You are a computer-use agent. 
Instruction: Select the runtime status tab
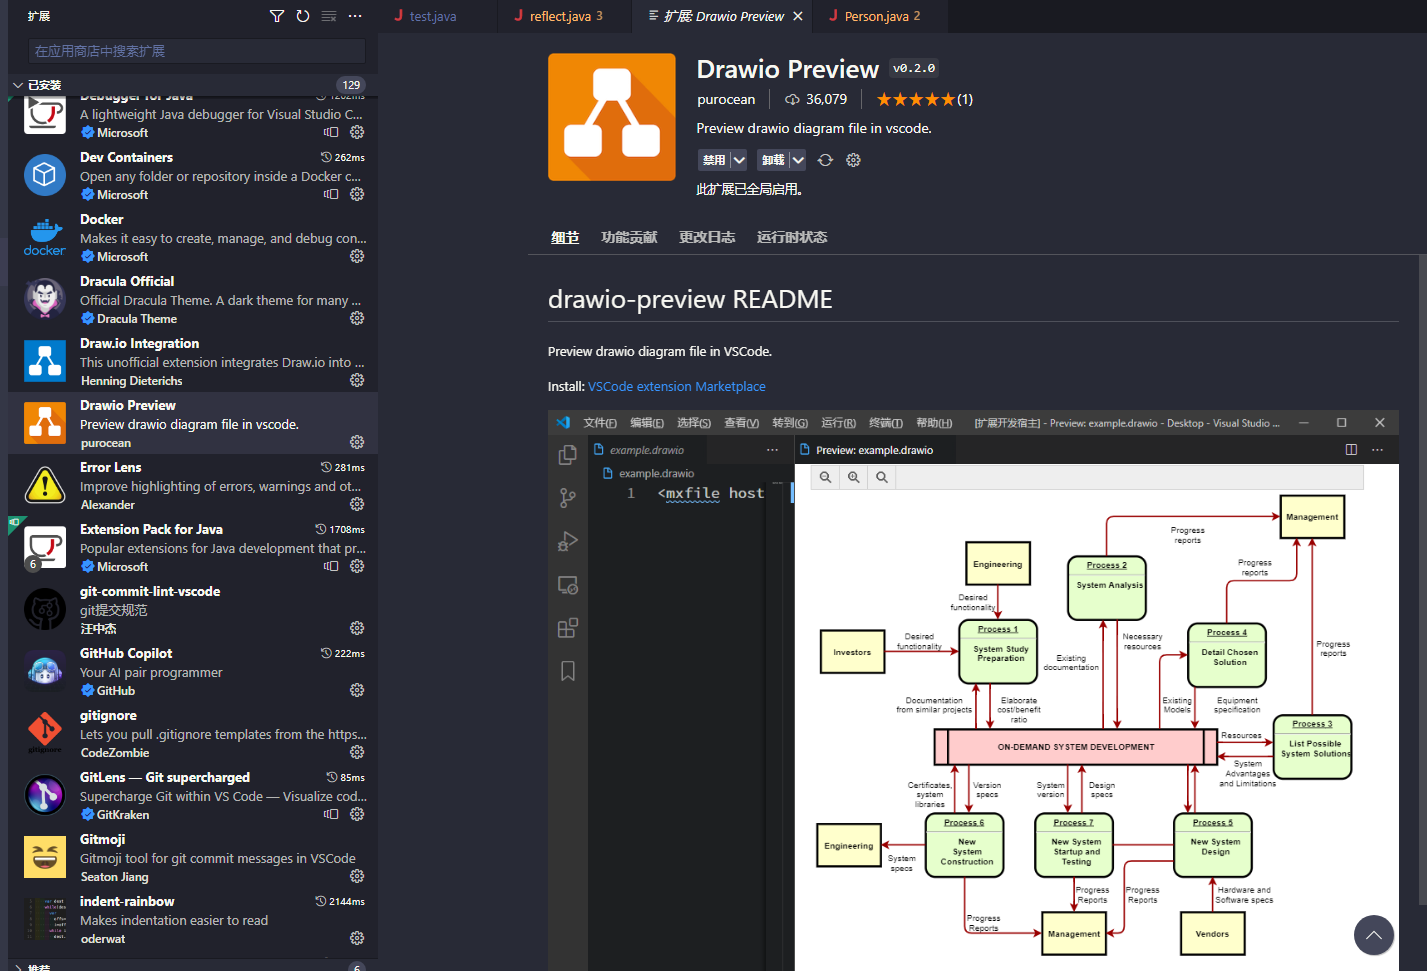(792, 237)
